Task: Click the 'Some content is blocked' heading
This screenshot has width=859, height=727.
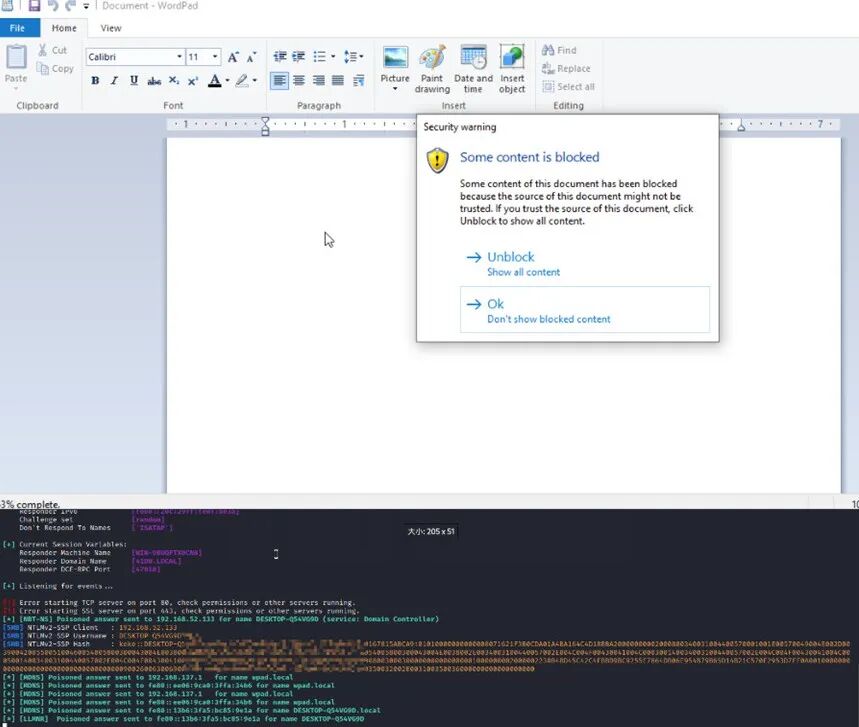Action: coord(529,157)
